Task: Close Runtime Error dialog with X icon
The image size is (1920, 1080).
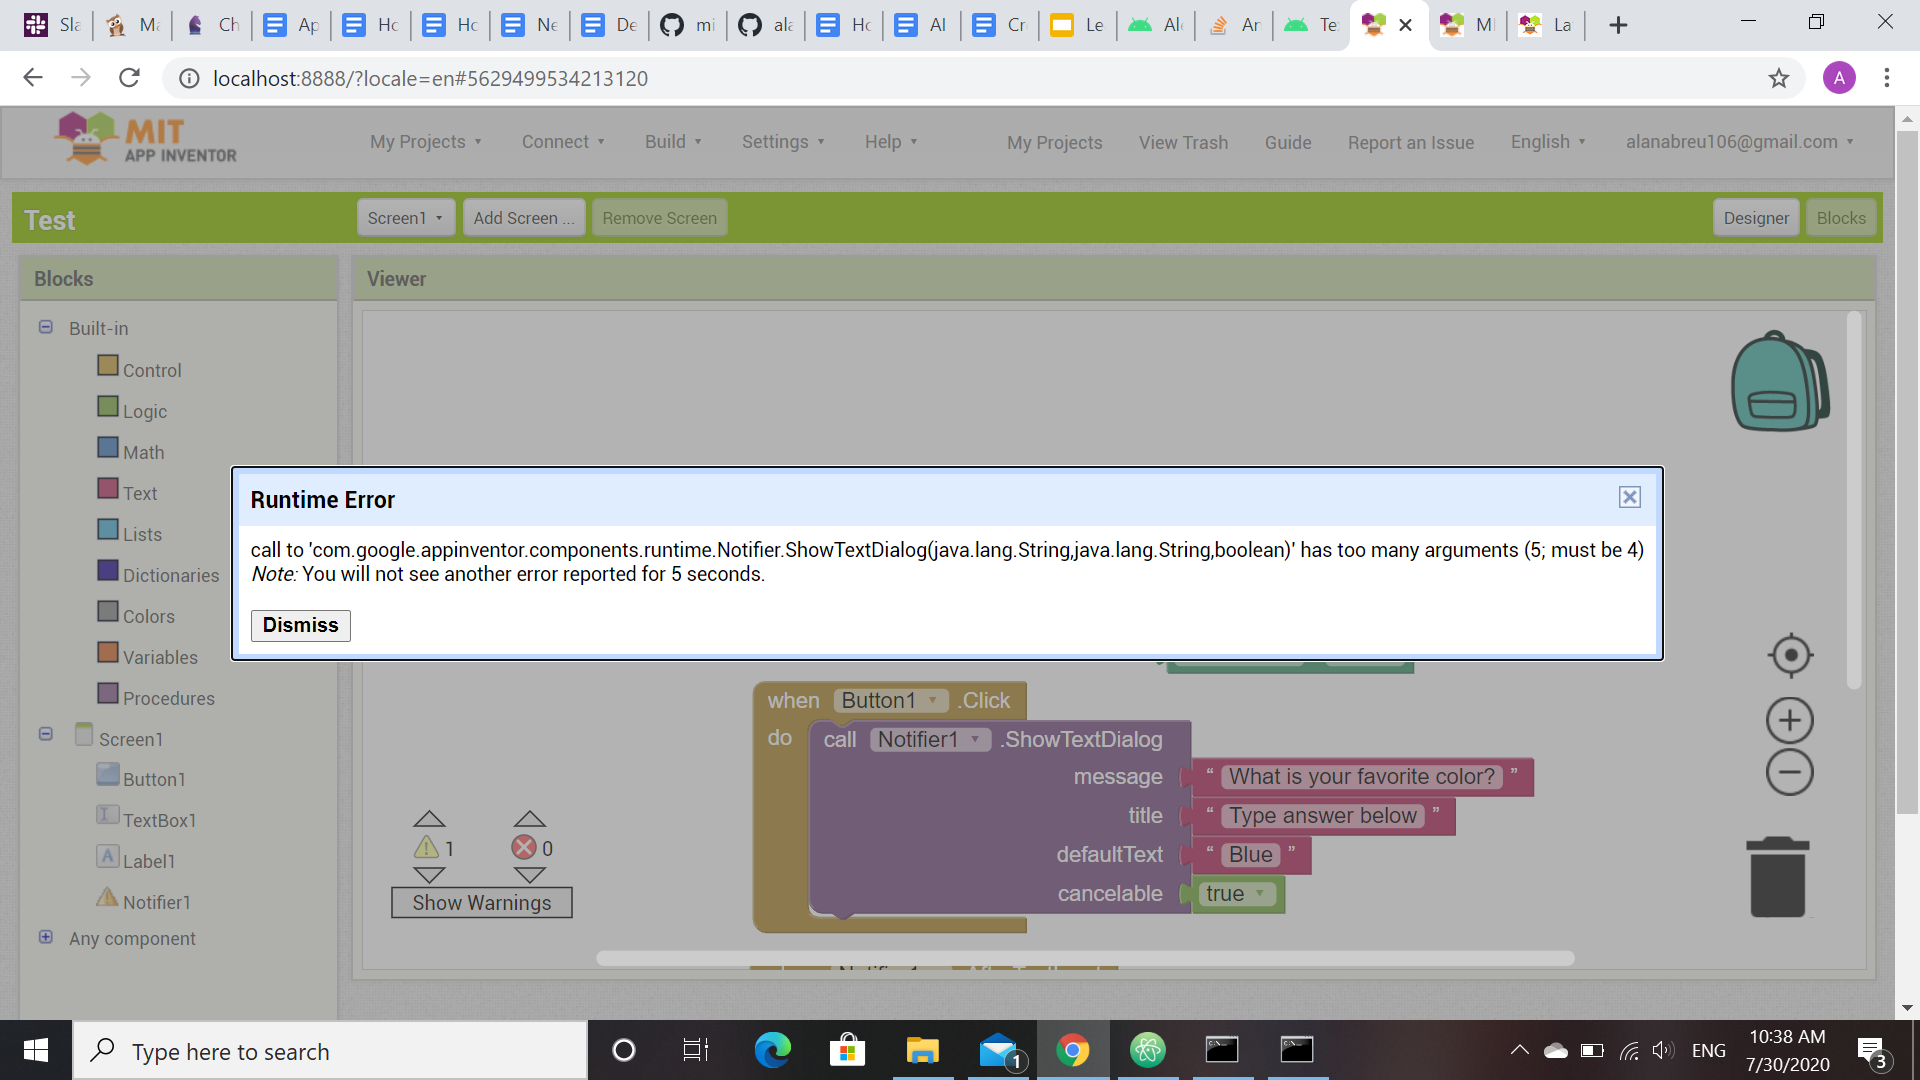Action: pos(1630,497)
